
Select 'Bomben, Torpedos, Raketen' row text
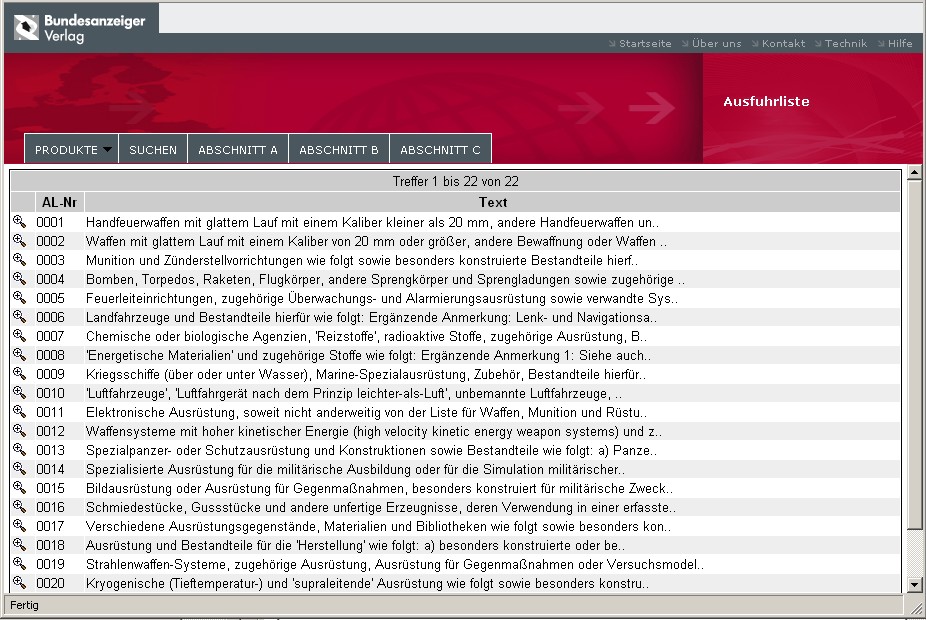point(385,279)
